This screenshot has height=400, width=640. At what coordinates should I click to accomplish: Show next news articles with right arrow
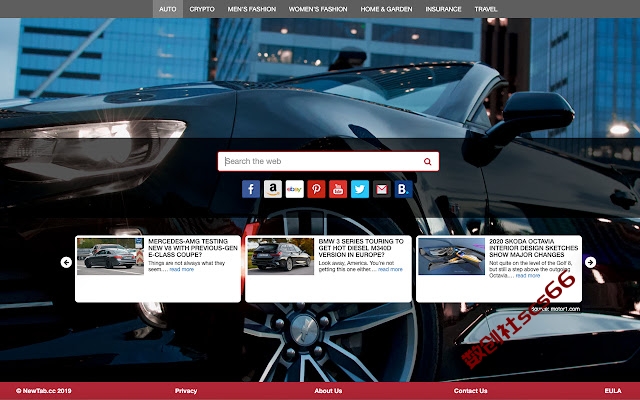pyautogui.click(x=590, y=262)
